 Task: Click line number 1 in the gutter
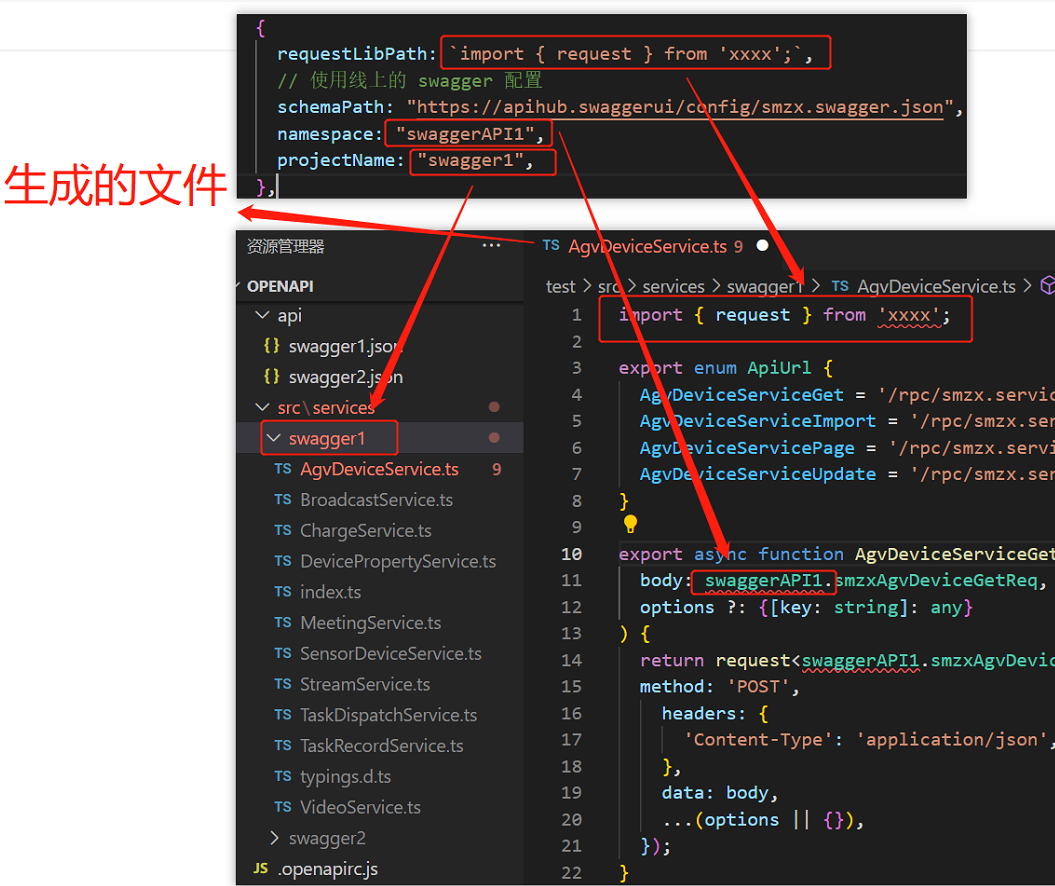(576, 315)
